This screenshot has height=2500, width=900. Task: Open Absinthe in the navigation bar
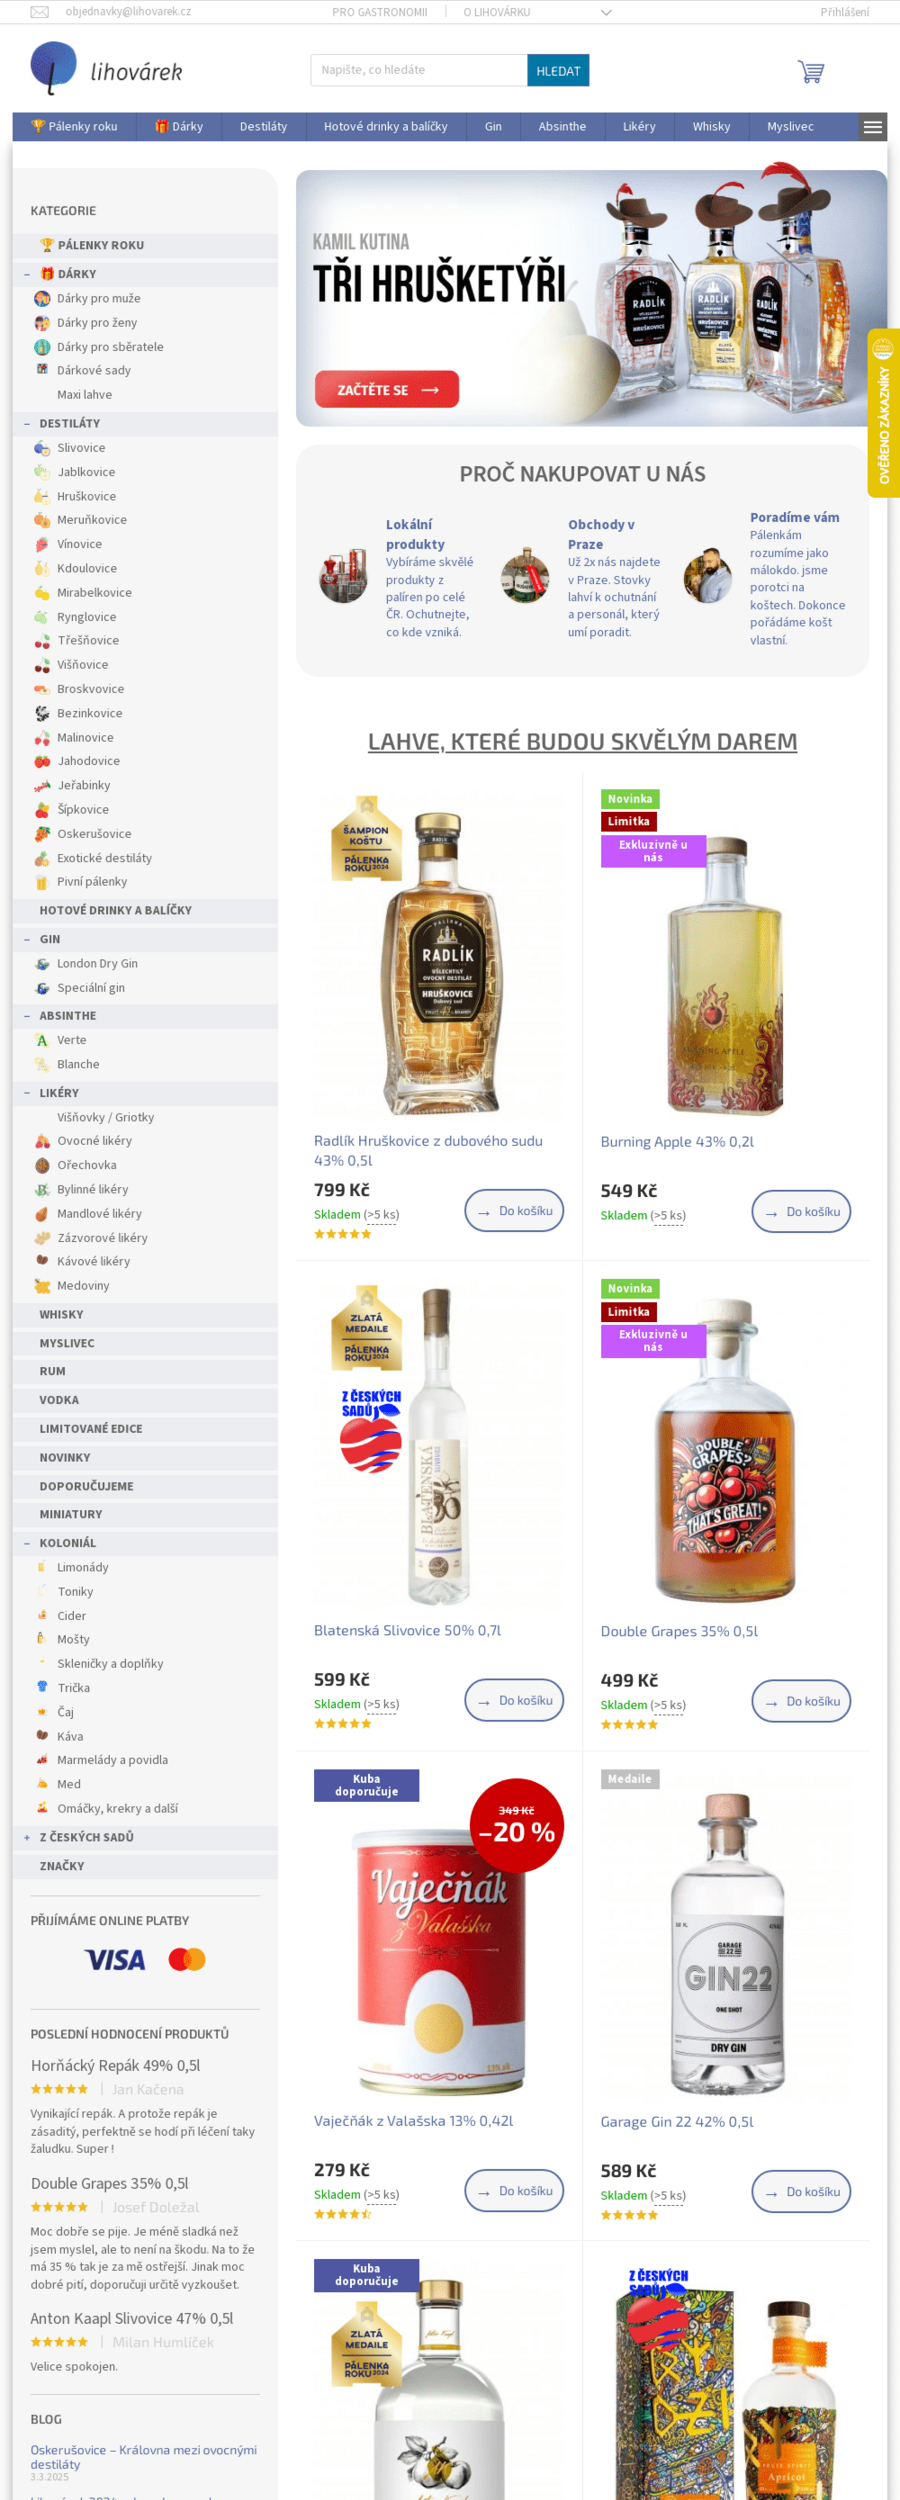562,126
